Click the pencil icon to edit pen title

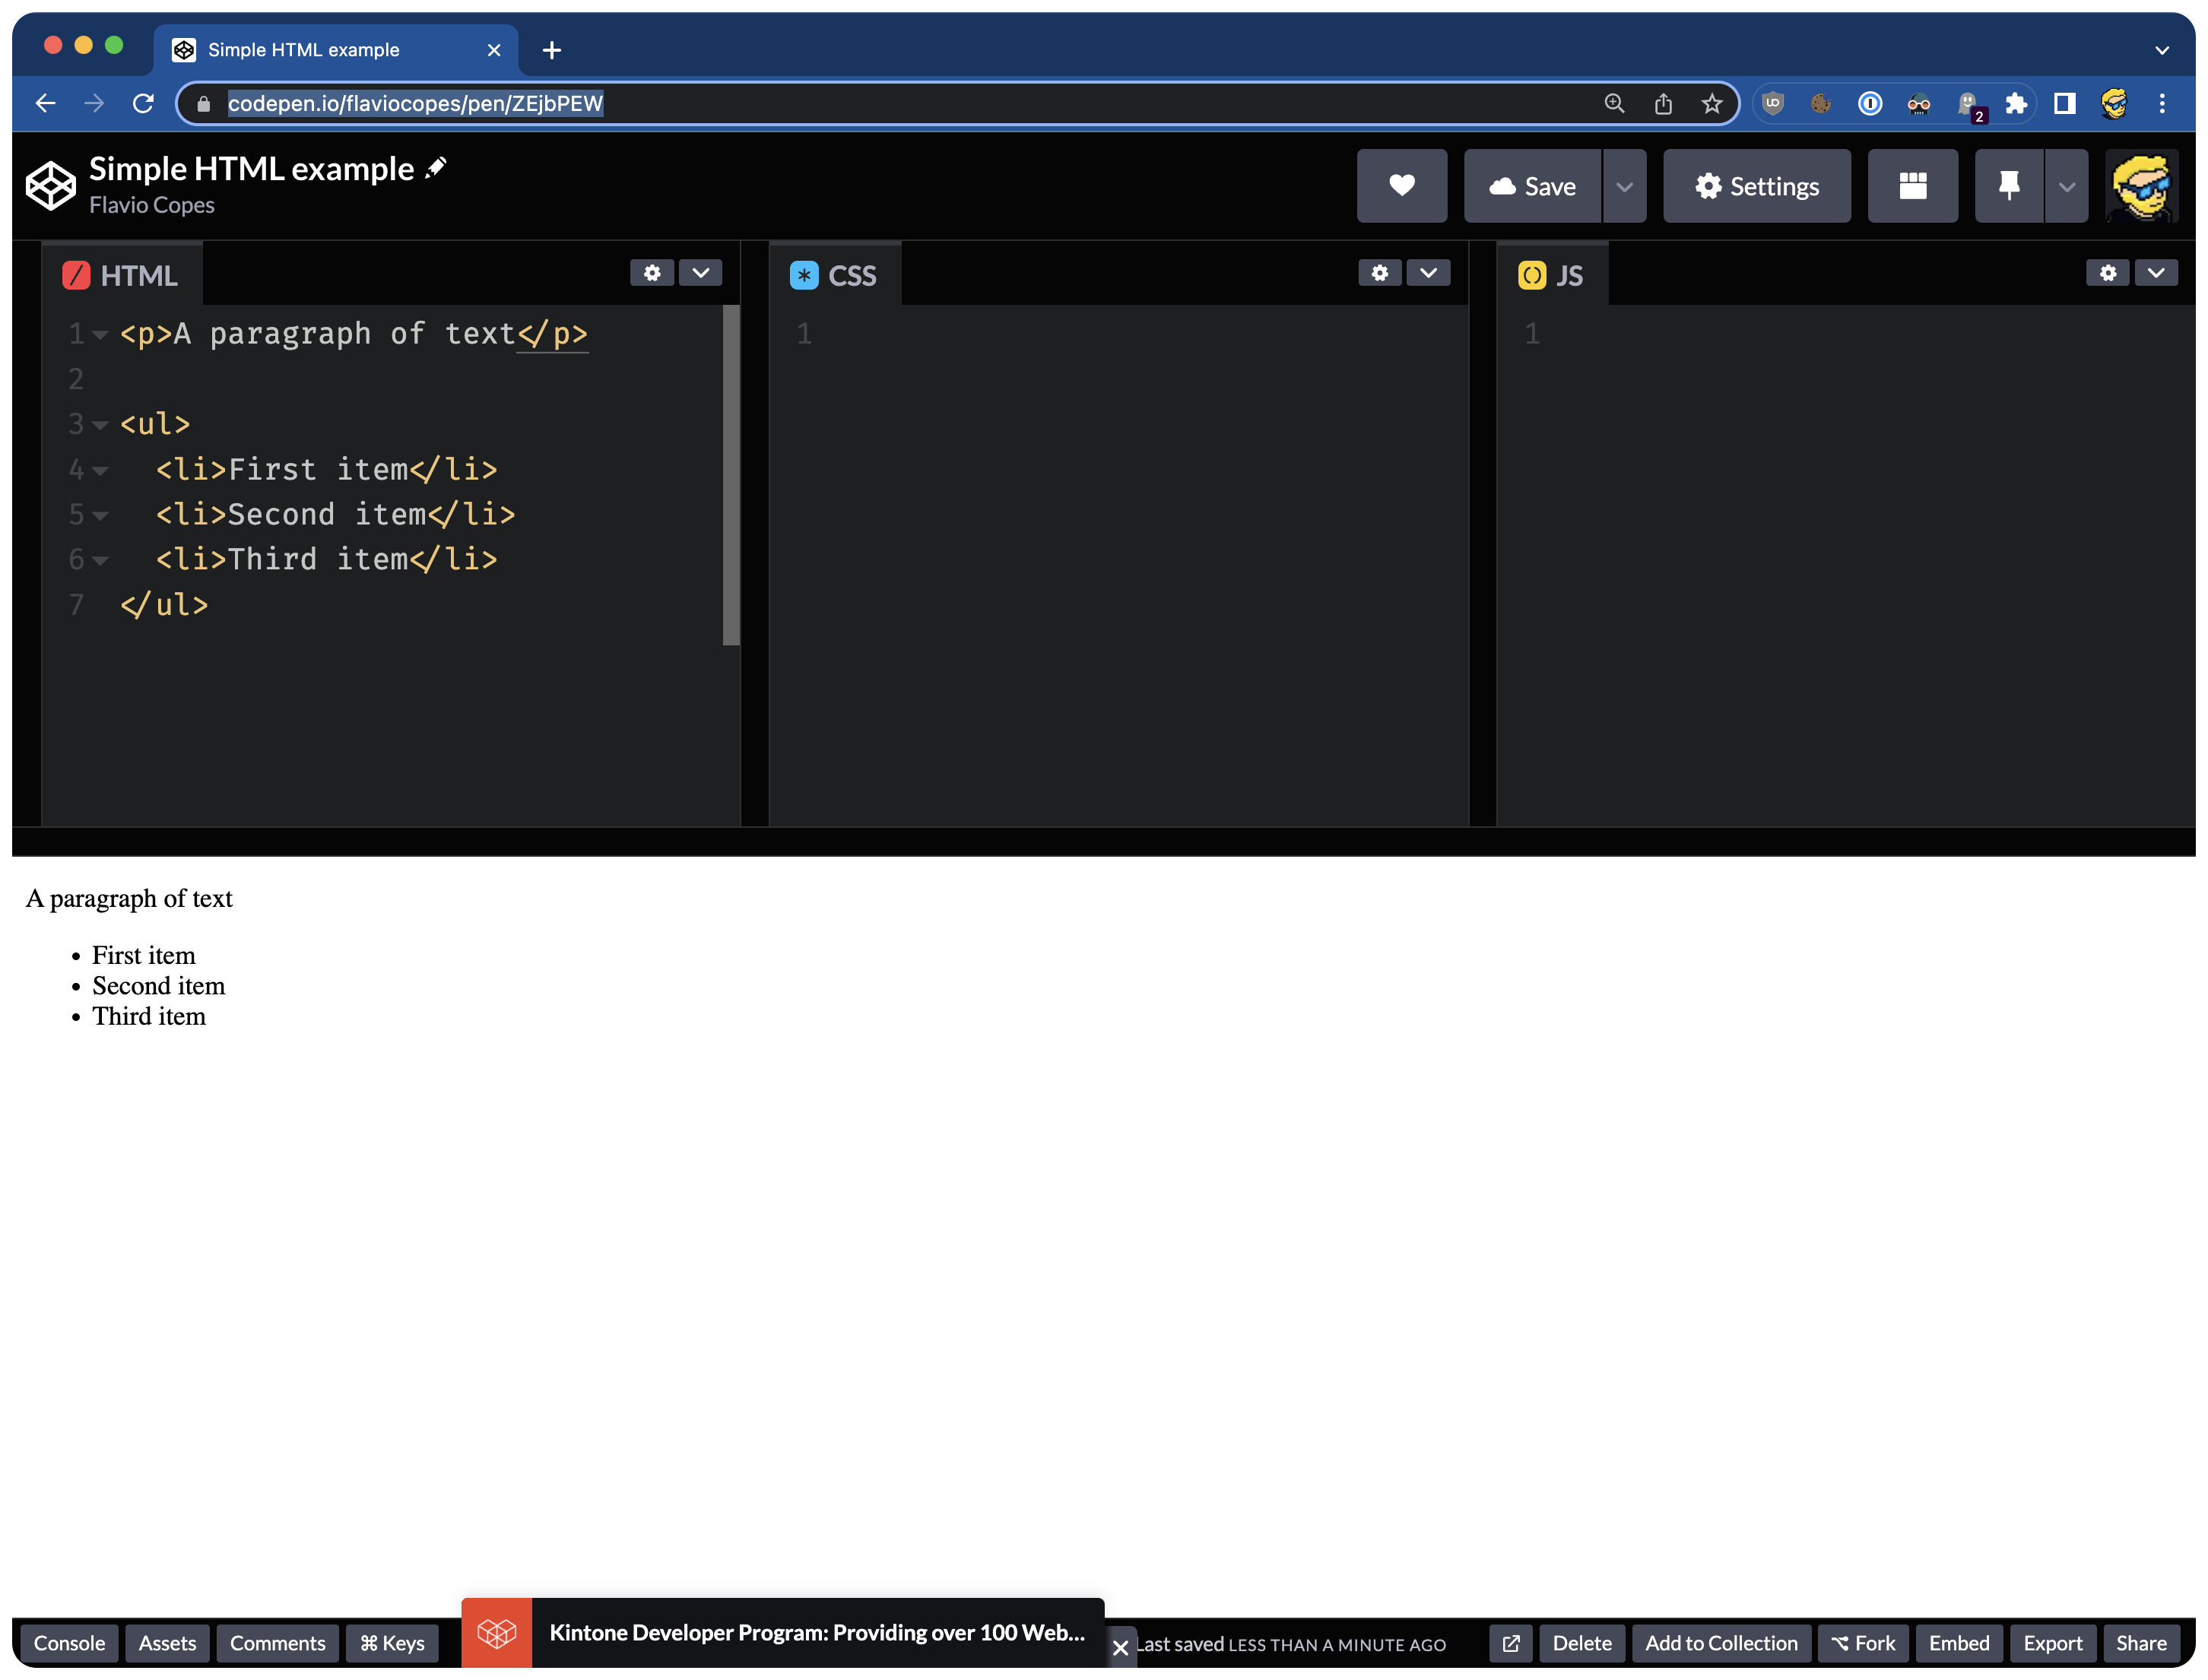pos(436,168)
